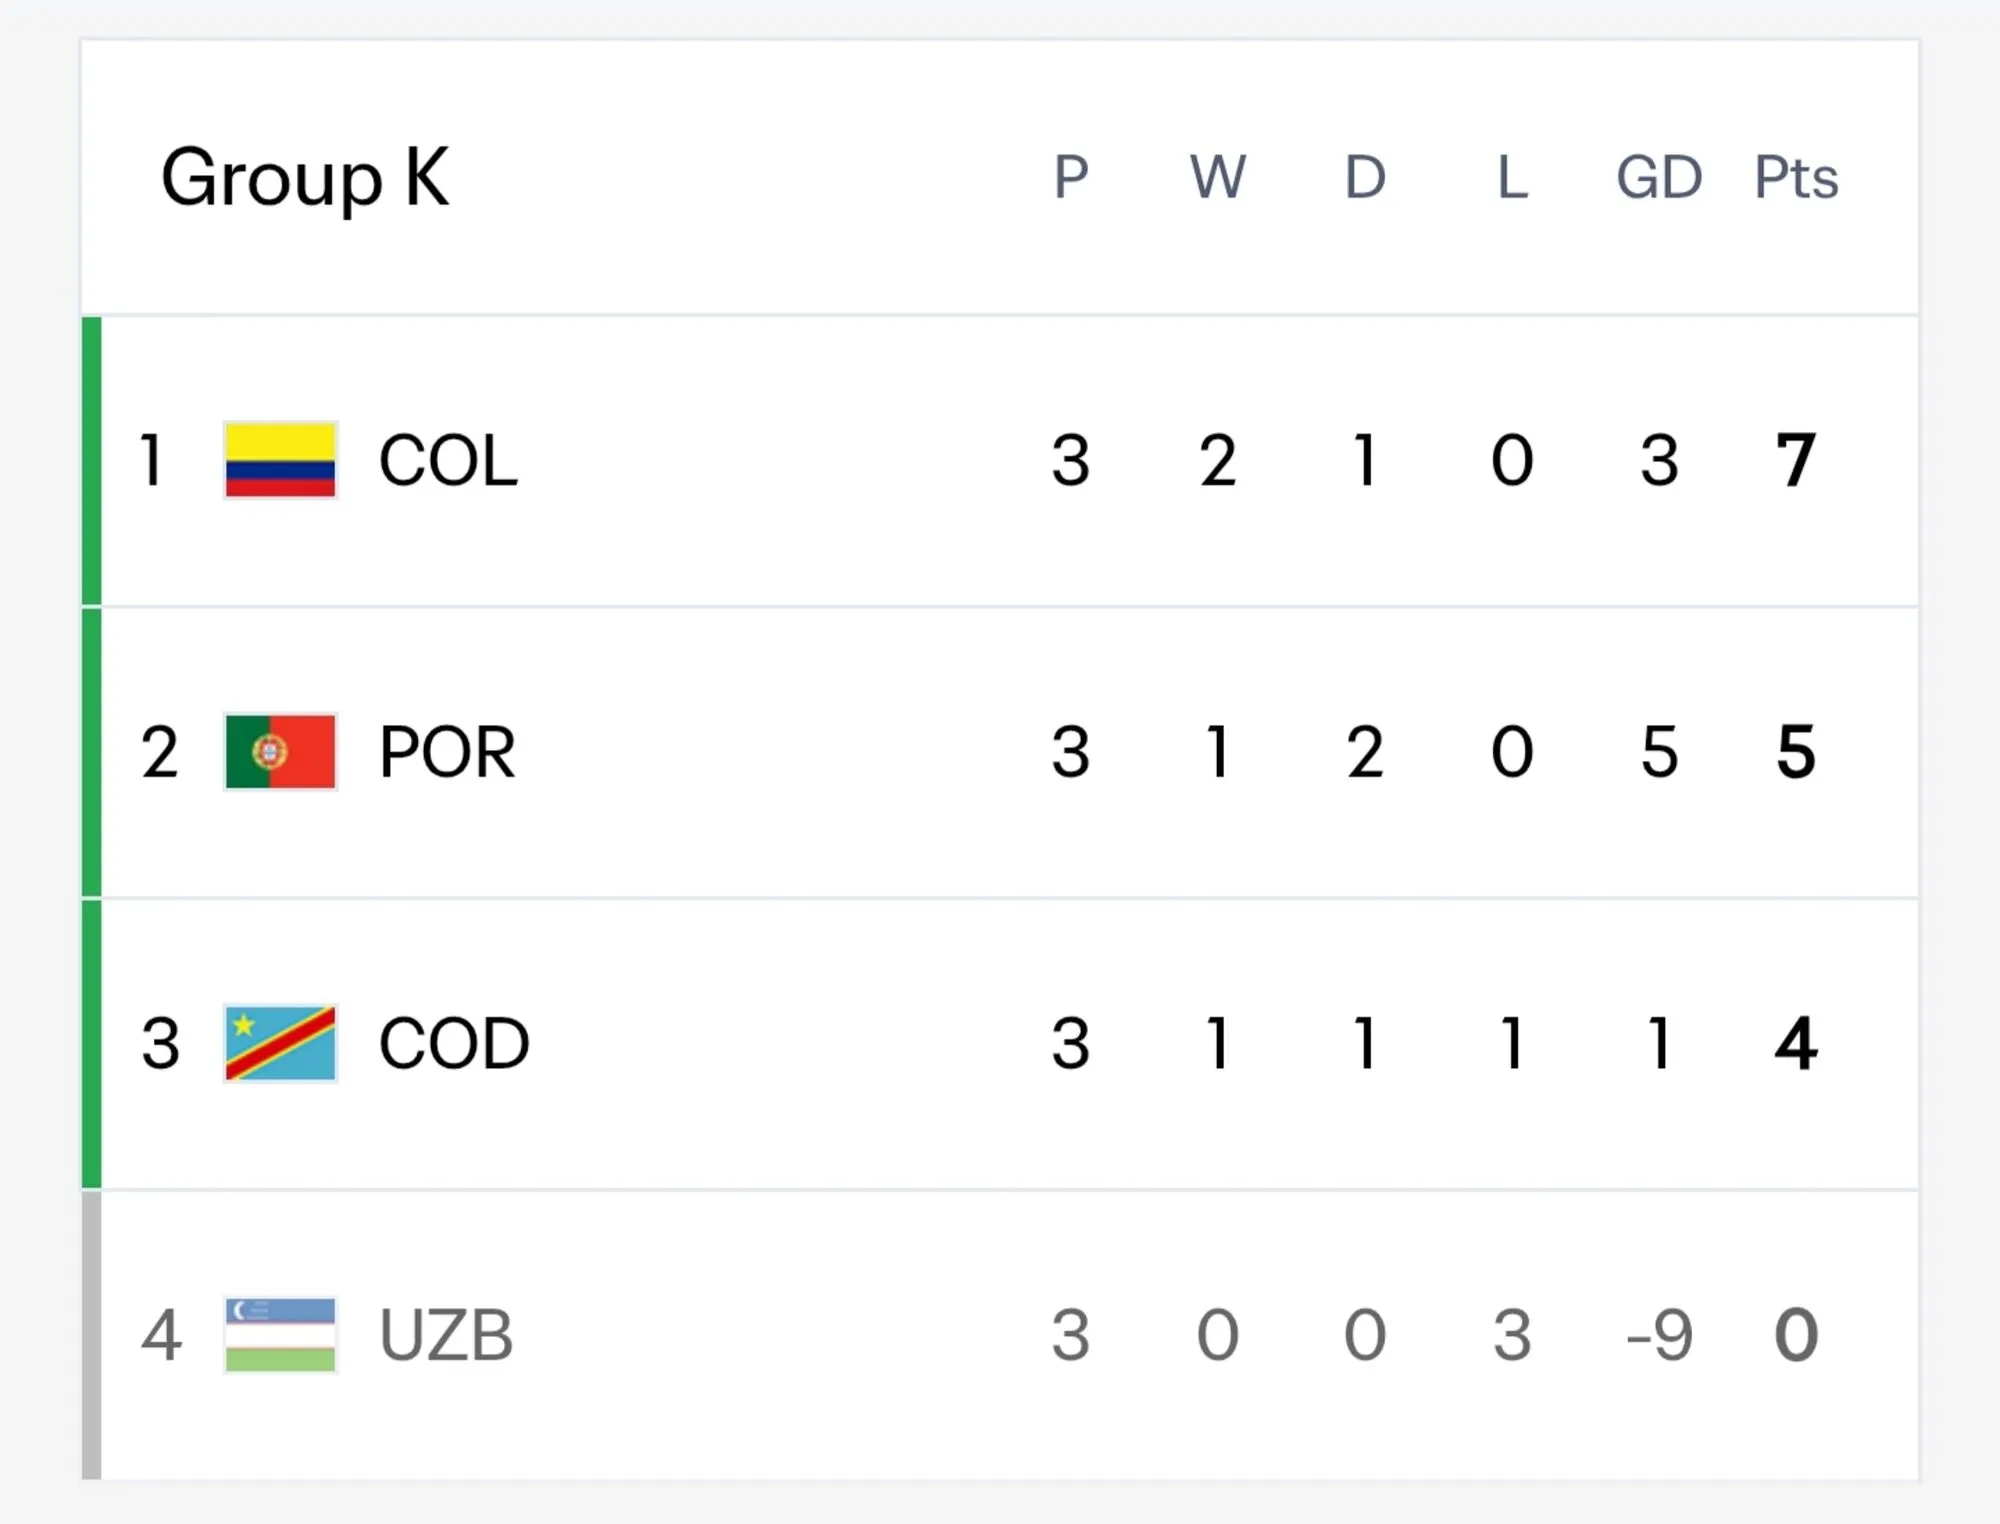Click Uzbekistan's -9 goal difference
The image size is (2000, 1524).
pos(1659,1335)
